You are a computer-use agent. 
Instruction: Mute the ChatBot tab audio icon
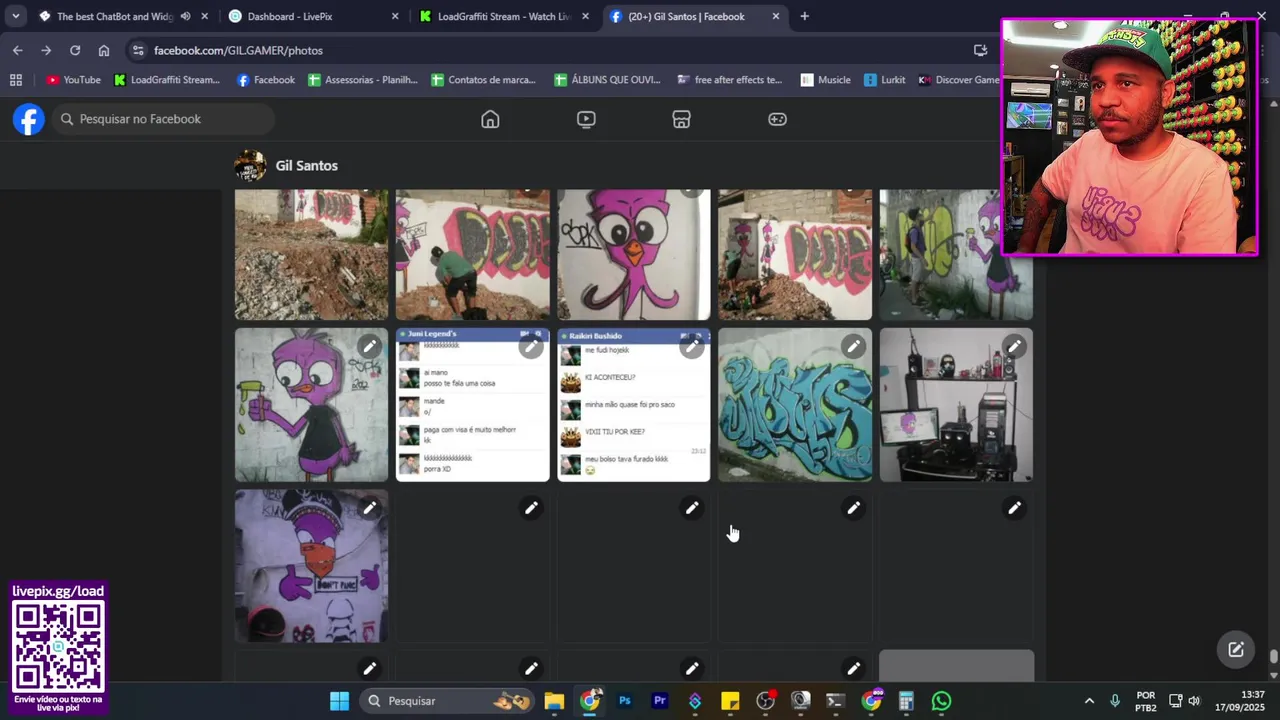click(x=185, y=16)
